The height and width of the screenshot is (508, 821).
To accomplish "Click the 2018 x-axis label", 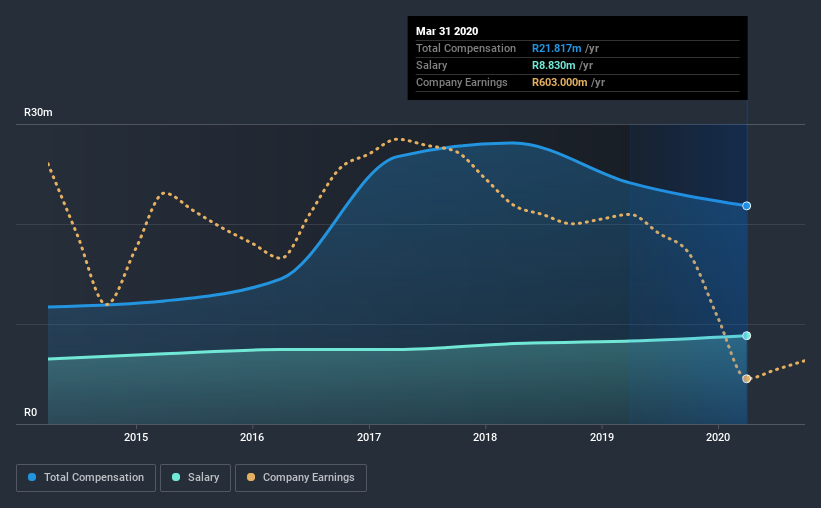I will [485, 437].
